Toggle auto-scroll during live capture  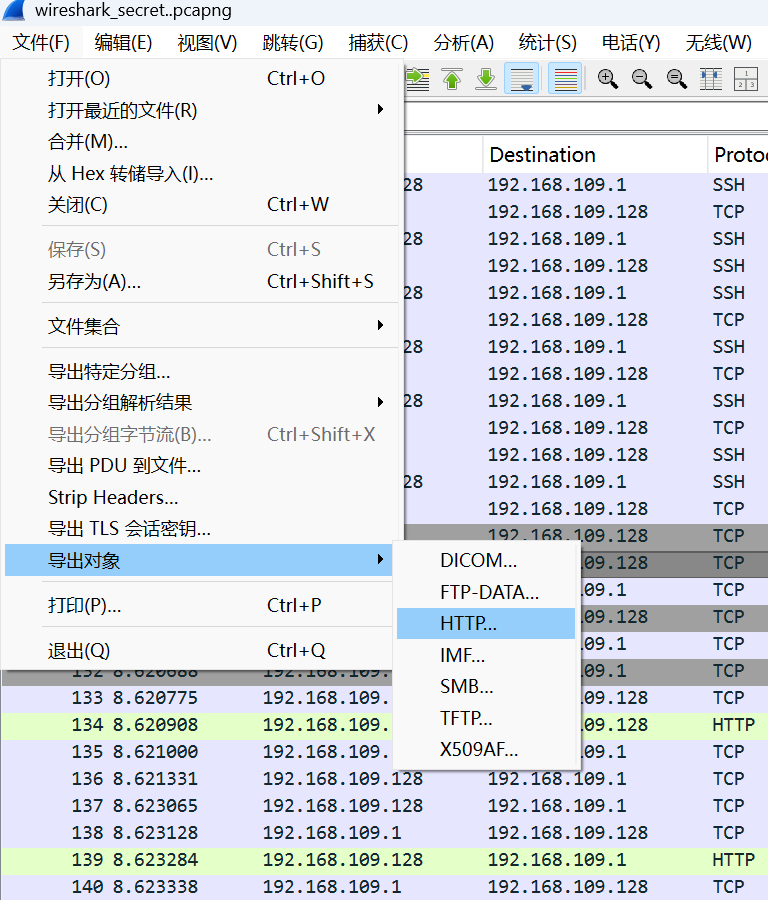click(521, 79)
